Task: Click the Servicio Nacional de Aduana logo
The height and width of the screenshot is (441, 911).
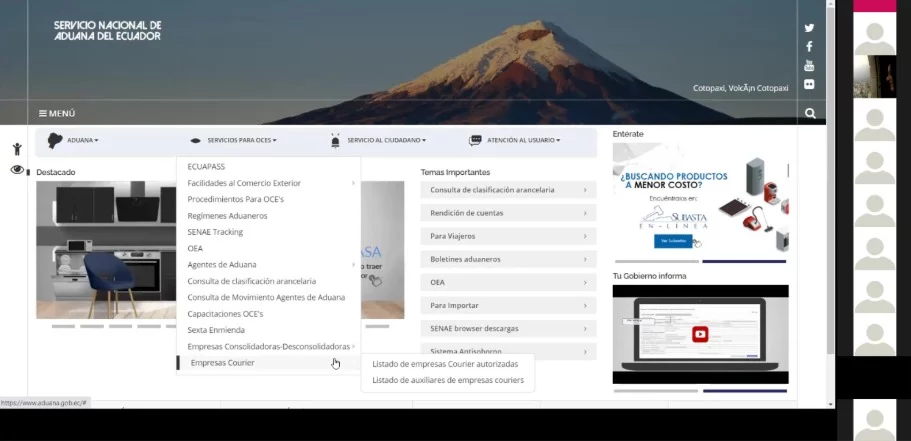Action: pyautogui.click(x=107, y=30)
